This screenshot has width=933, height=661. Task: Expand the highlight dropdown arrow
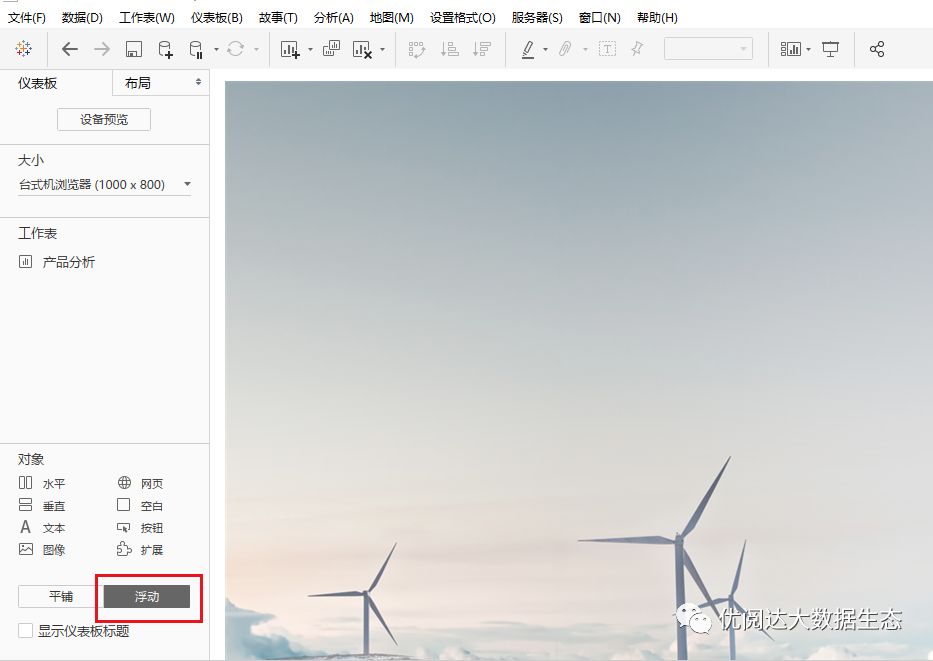pos(545,49)
